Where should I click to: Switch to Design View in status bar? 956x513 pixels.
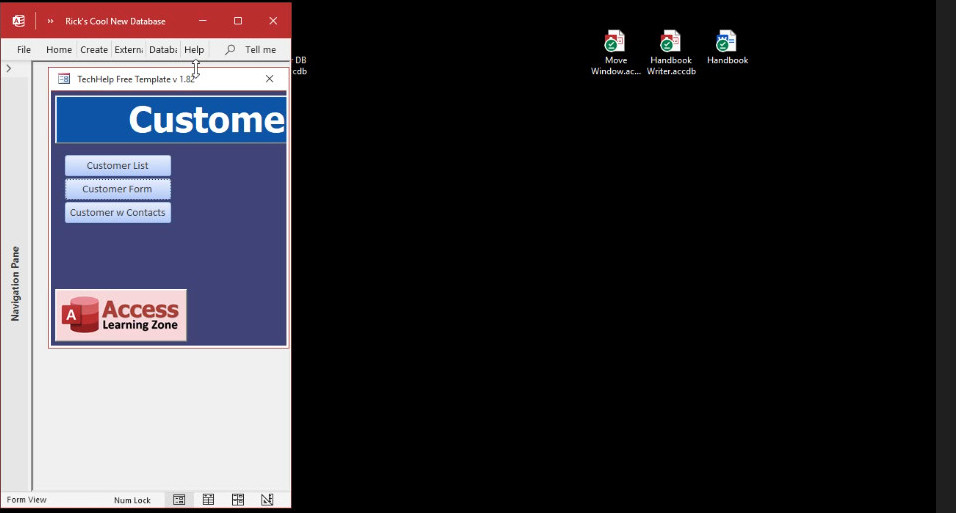[267, 499]
